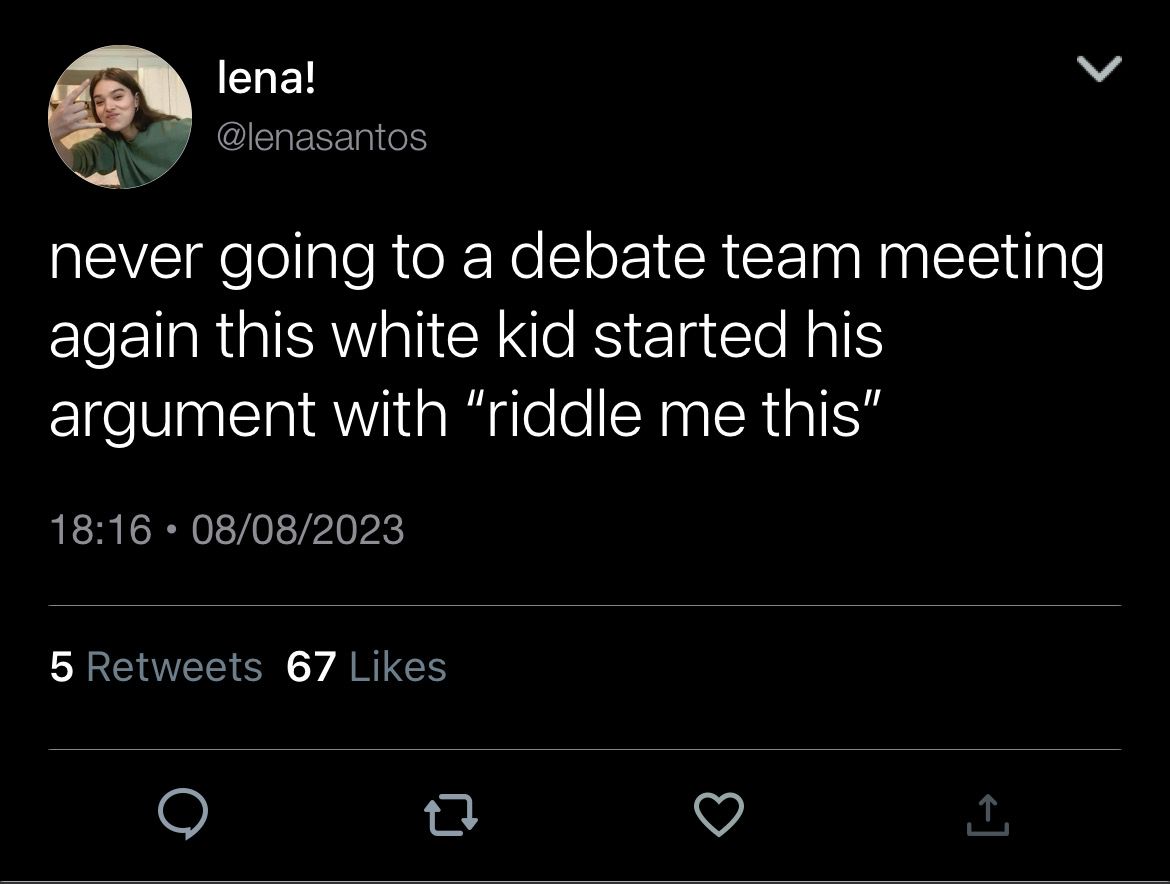Open lena!'s profile picture
Screen dimensions: 1170x884
[120, 116]
